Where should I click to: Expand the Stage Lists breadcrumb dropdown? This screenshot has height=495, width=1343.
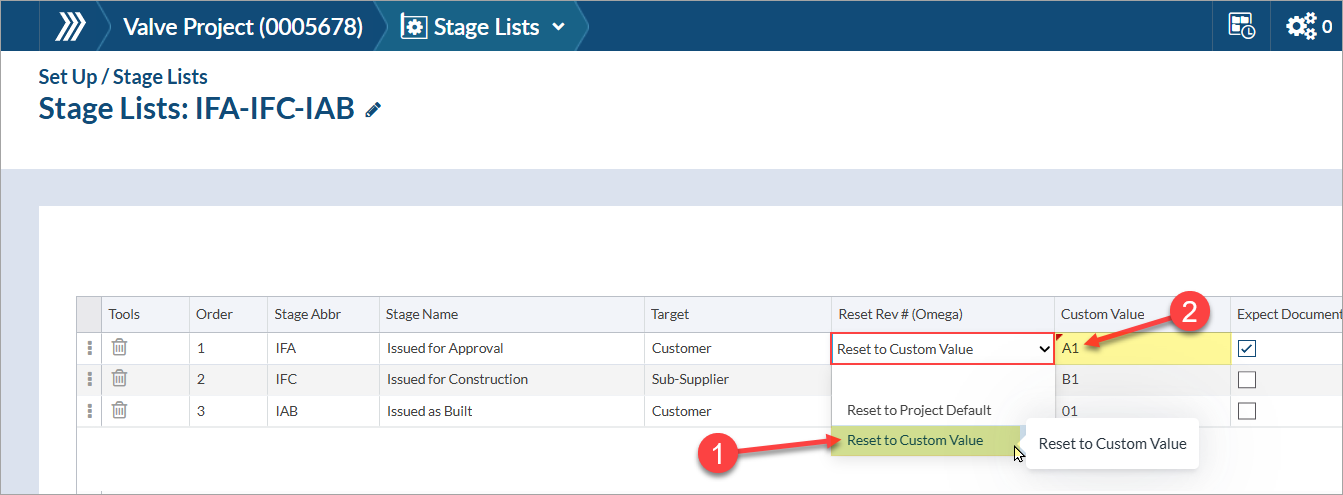[x=558, y=27]
